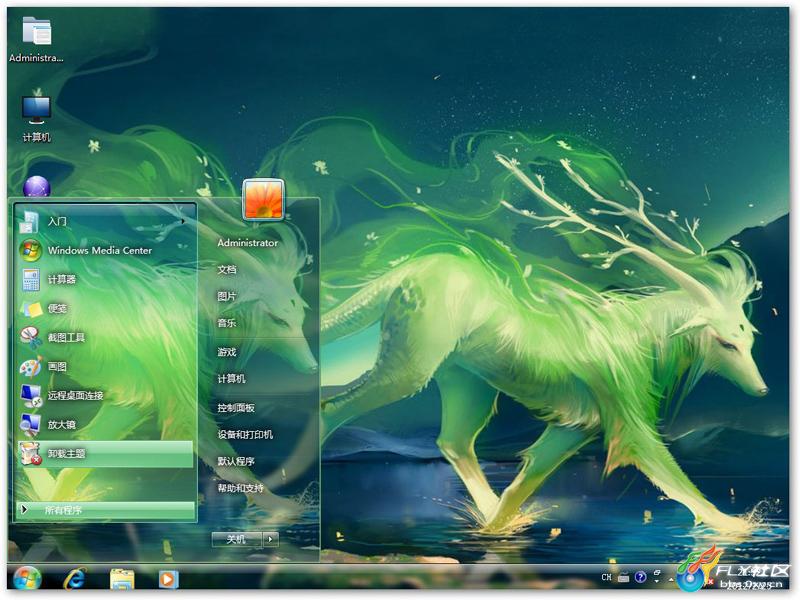The width and height of the screenshot is (800, 600).
Task: Open Windows Explorer from taskbar
Action: [x=122, y=580]
